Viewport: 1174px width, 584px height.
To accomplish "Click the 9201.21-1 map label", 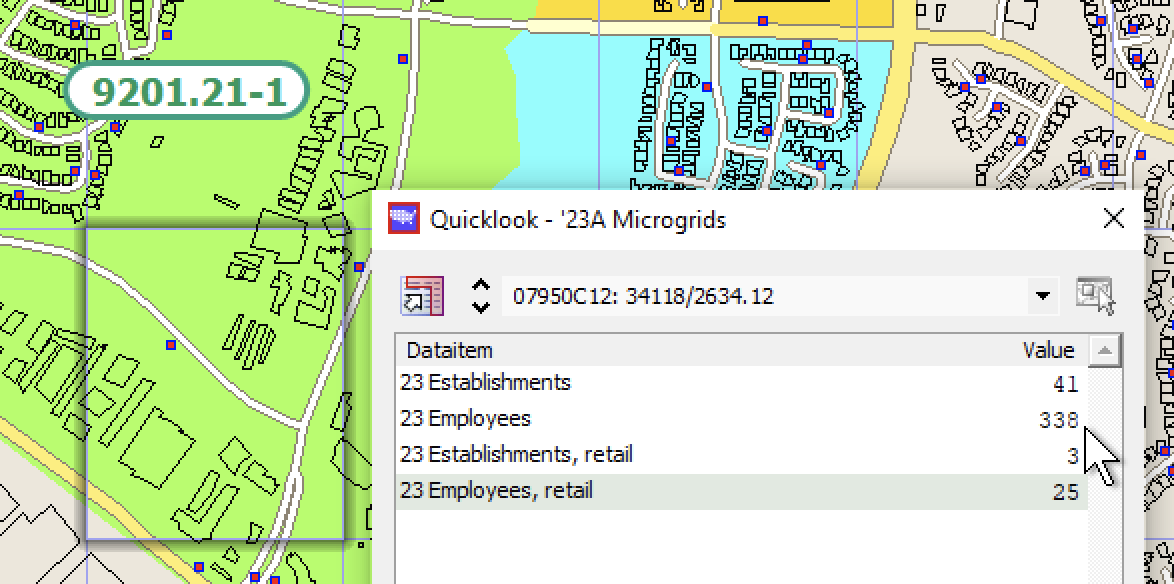I will coord(187,92).
